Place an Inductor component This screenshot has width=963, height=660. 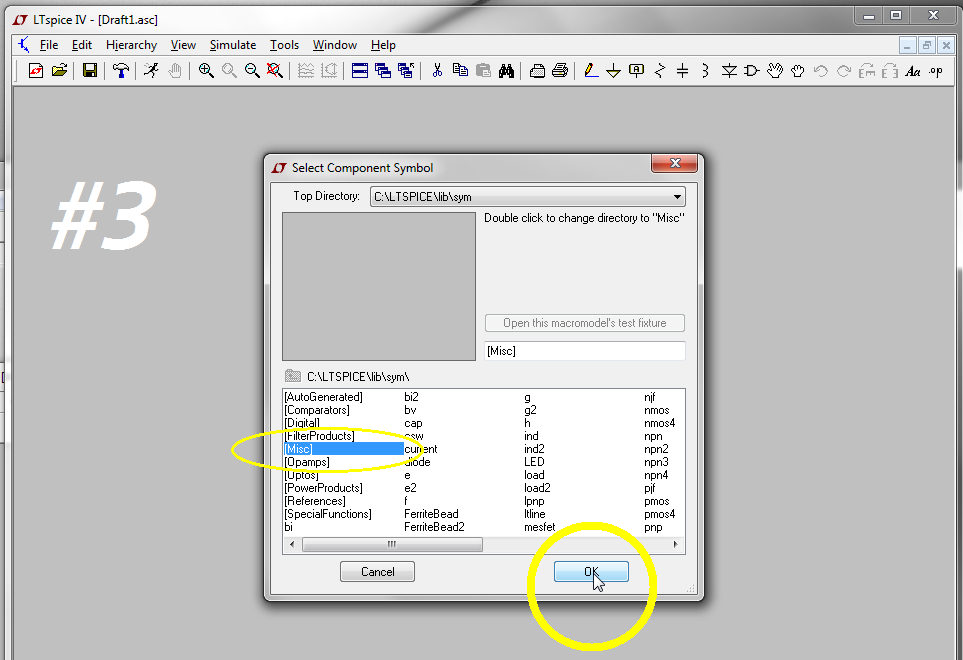(x=705, y=71)
